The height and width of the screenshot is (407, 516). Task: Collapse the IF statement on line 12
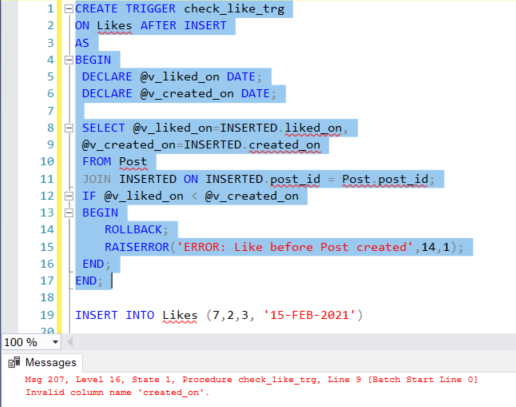click(69, 196)
